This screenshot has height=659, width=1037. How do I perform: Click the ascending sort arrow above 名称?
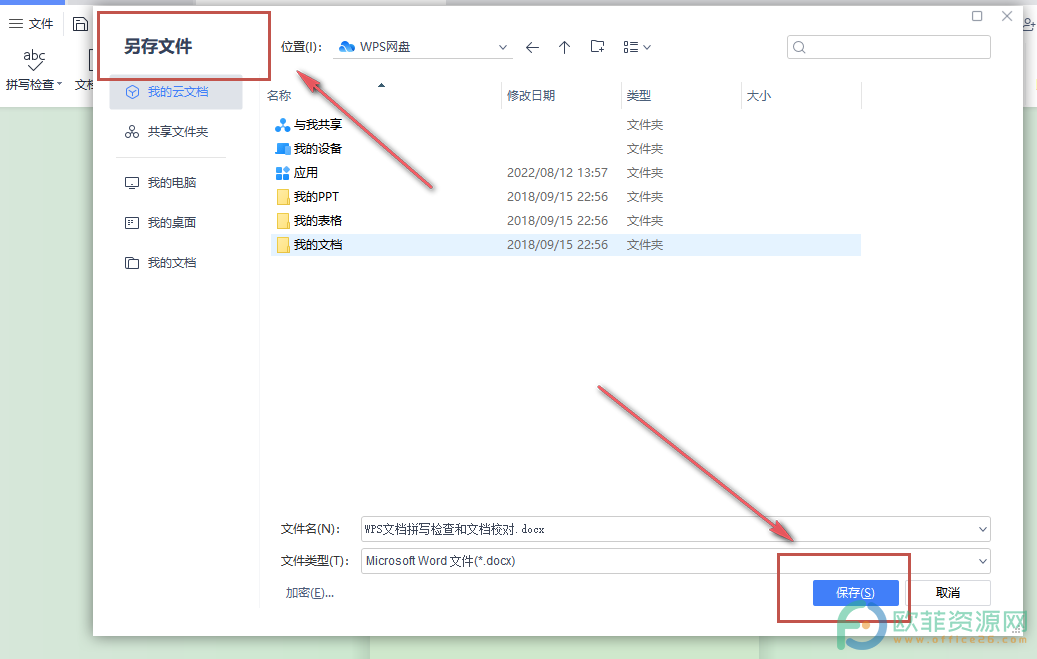pyautogui.click(x=381, y=85)
